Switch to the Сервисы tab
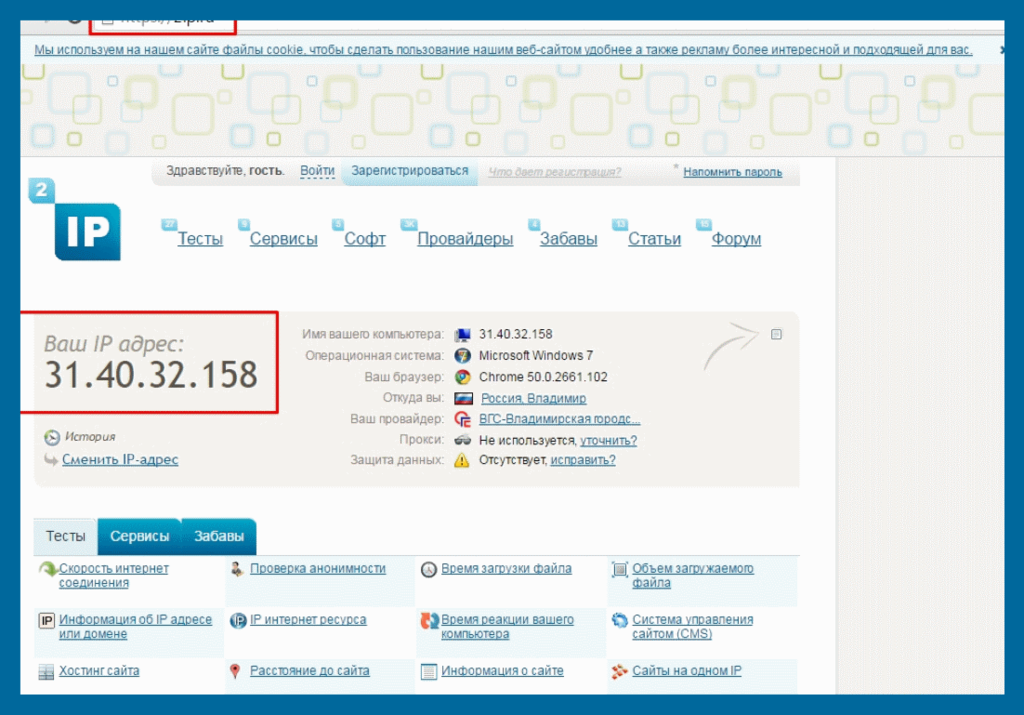 (139, 536)
